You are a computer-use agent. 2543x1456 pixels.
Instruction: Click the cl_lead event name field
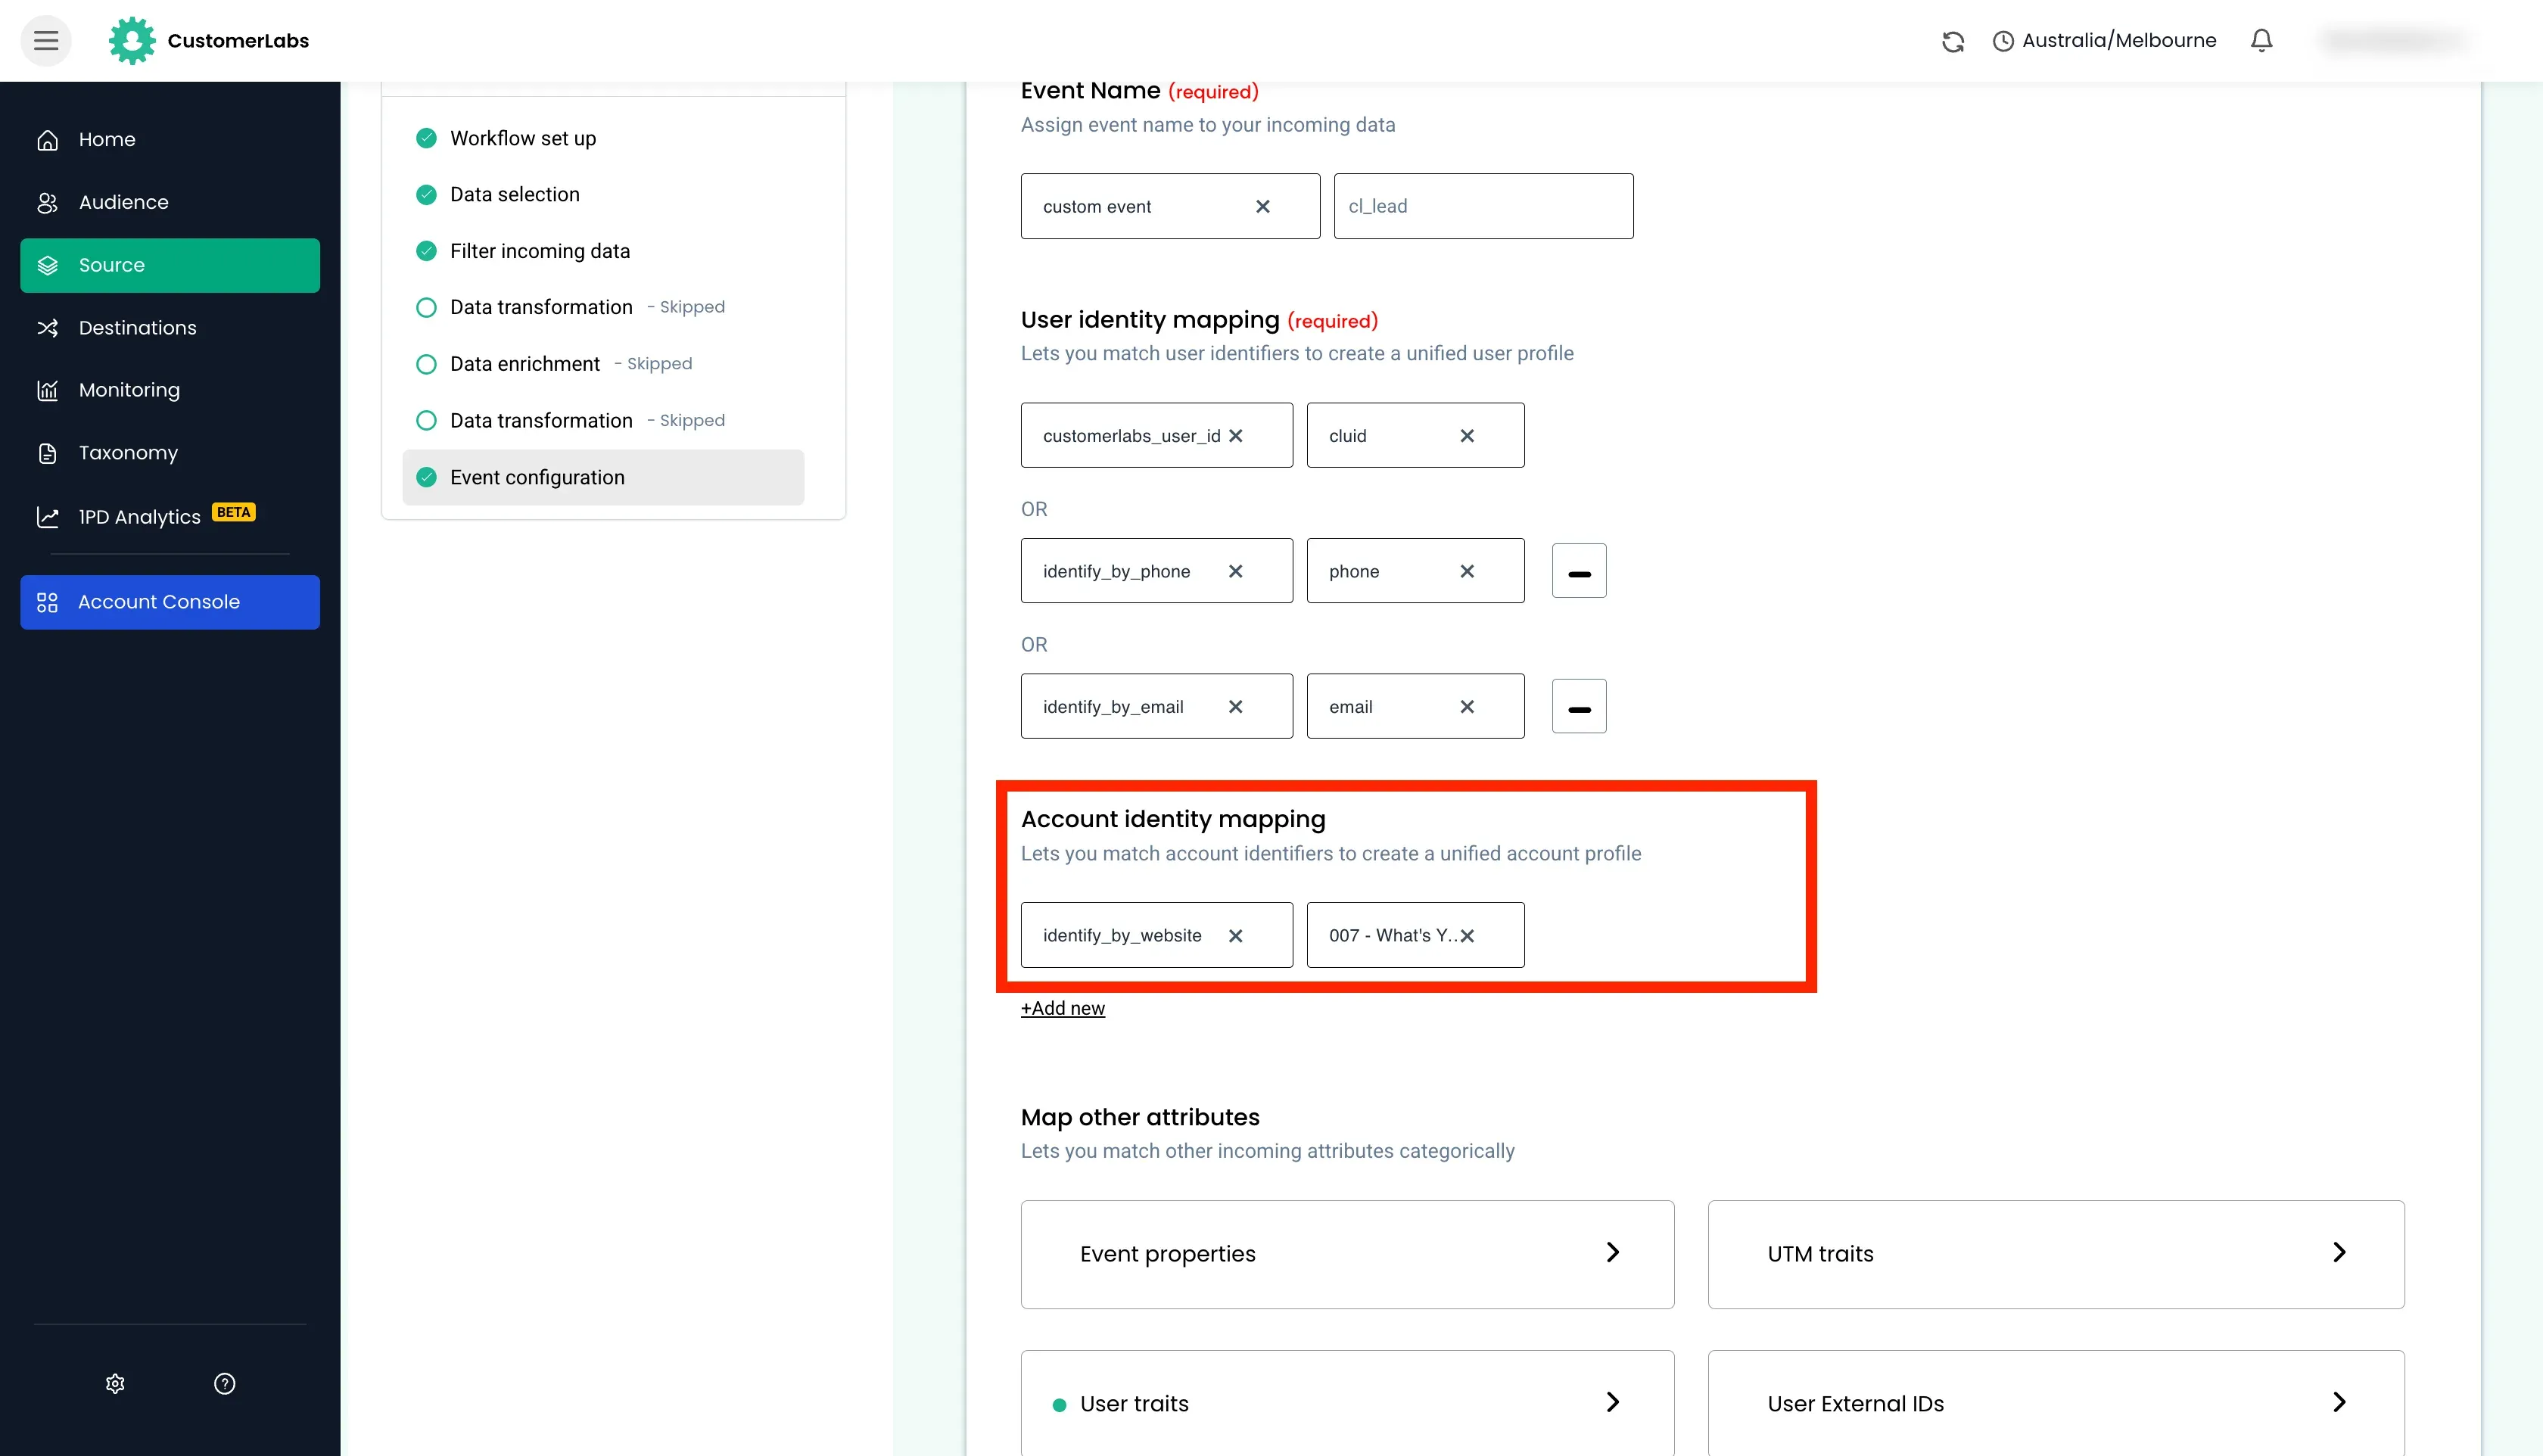[x=1483, y=206]
